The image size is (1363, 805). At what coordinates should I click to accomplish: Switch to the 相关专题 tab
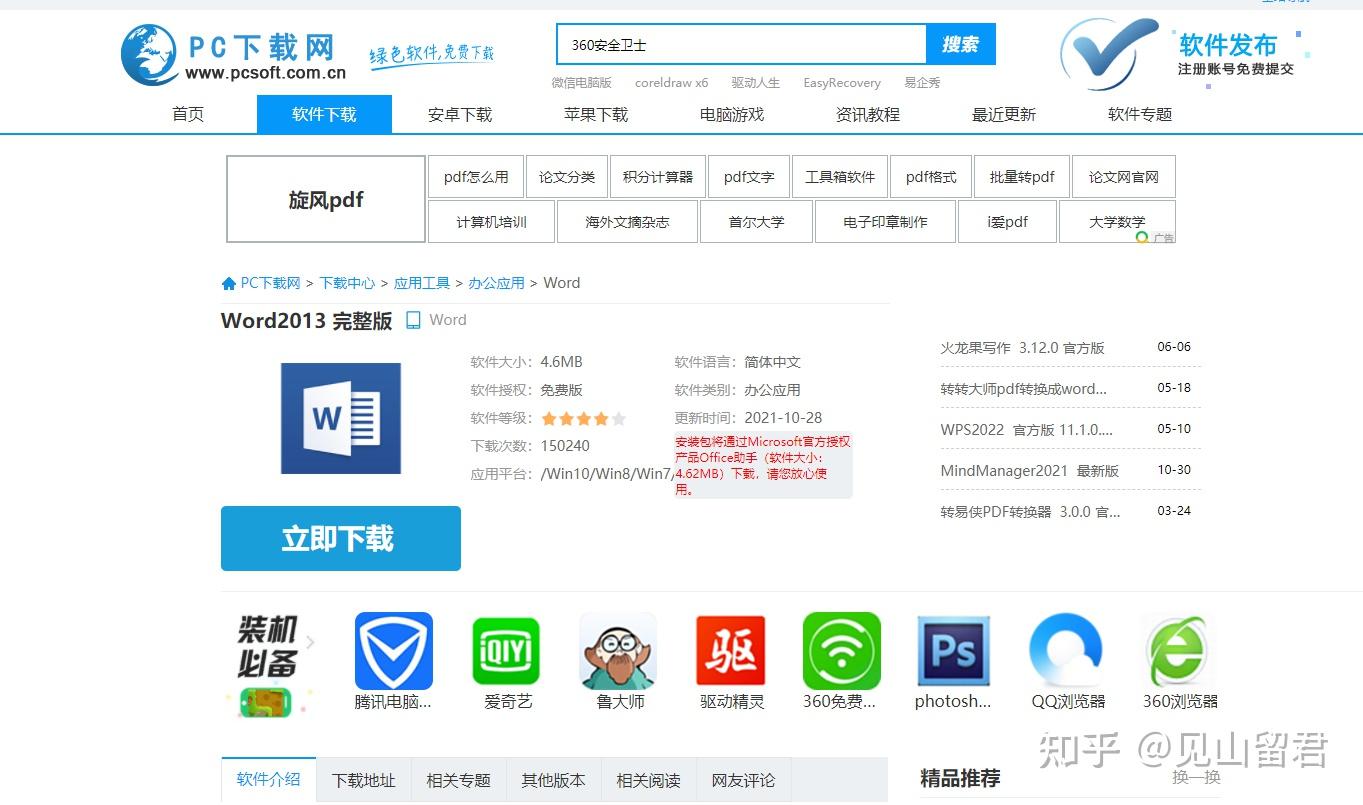pyautogui.click(x=458, y=781)
